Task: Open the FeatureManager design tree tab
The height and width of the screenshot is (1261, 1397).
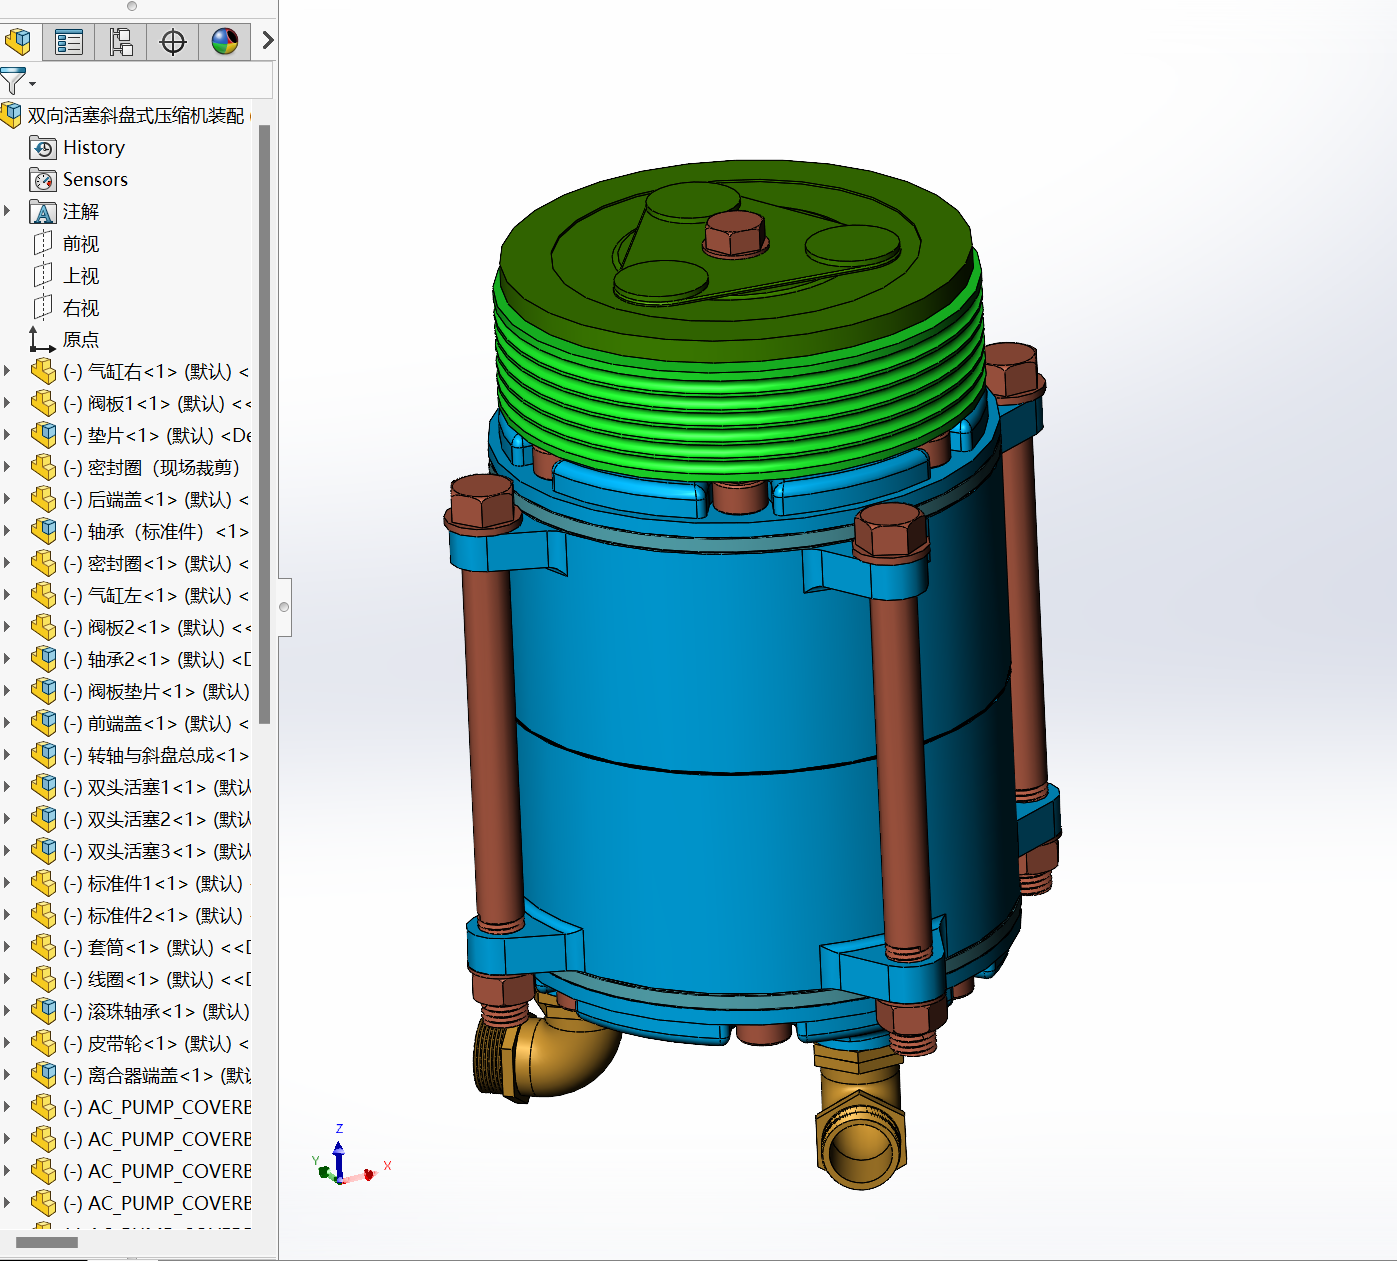Action: [x=18, y=41]
